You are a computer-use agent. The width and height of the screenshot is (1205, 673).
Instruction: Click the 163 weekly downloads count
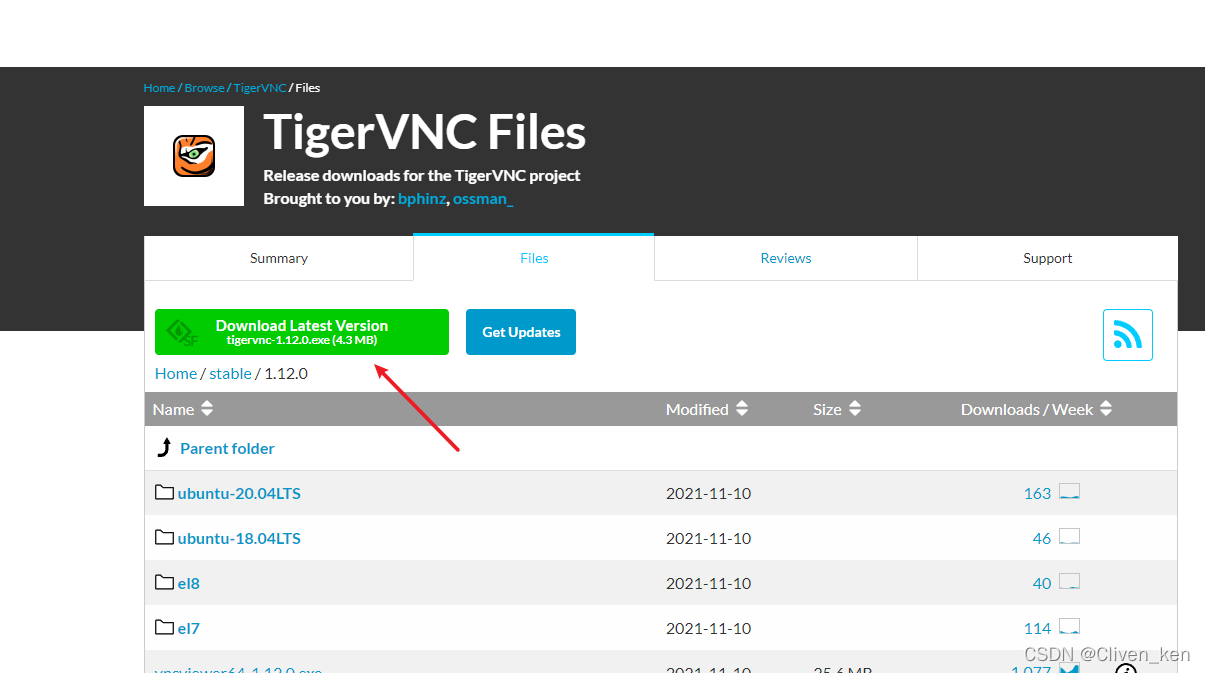pos(1037,493)
